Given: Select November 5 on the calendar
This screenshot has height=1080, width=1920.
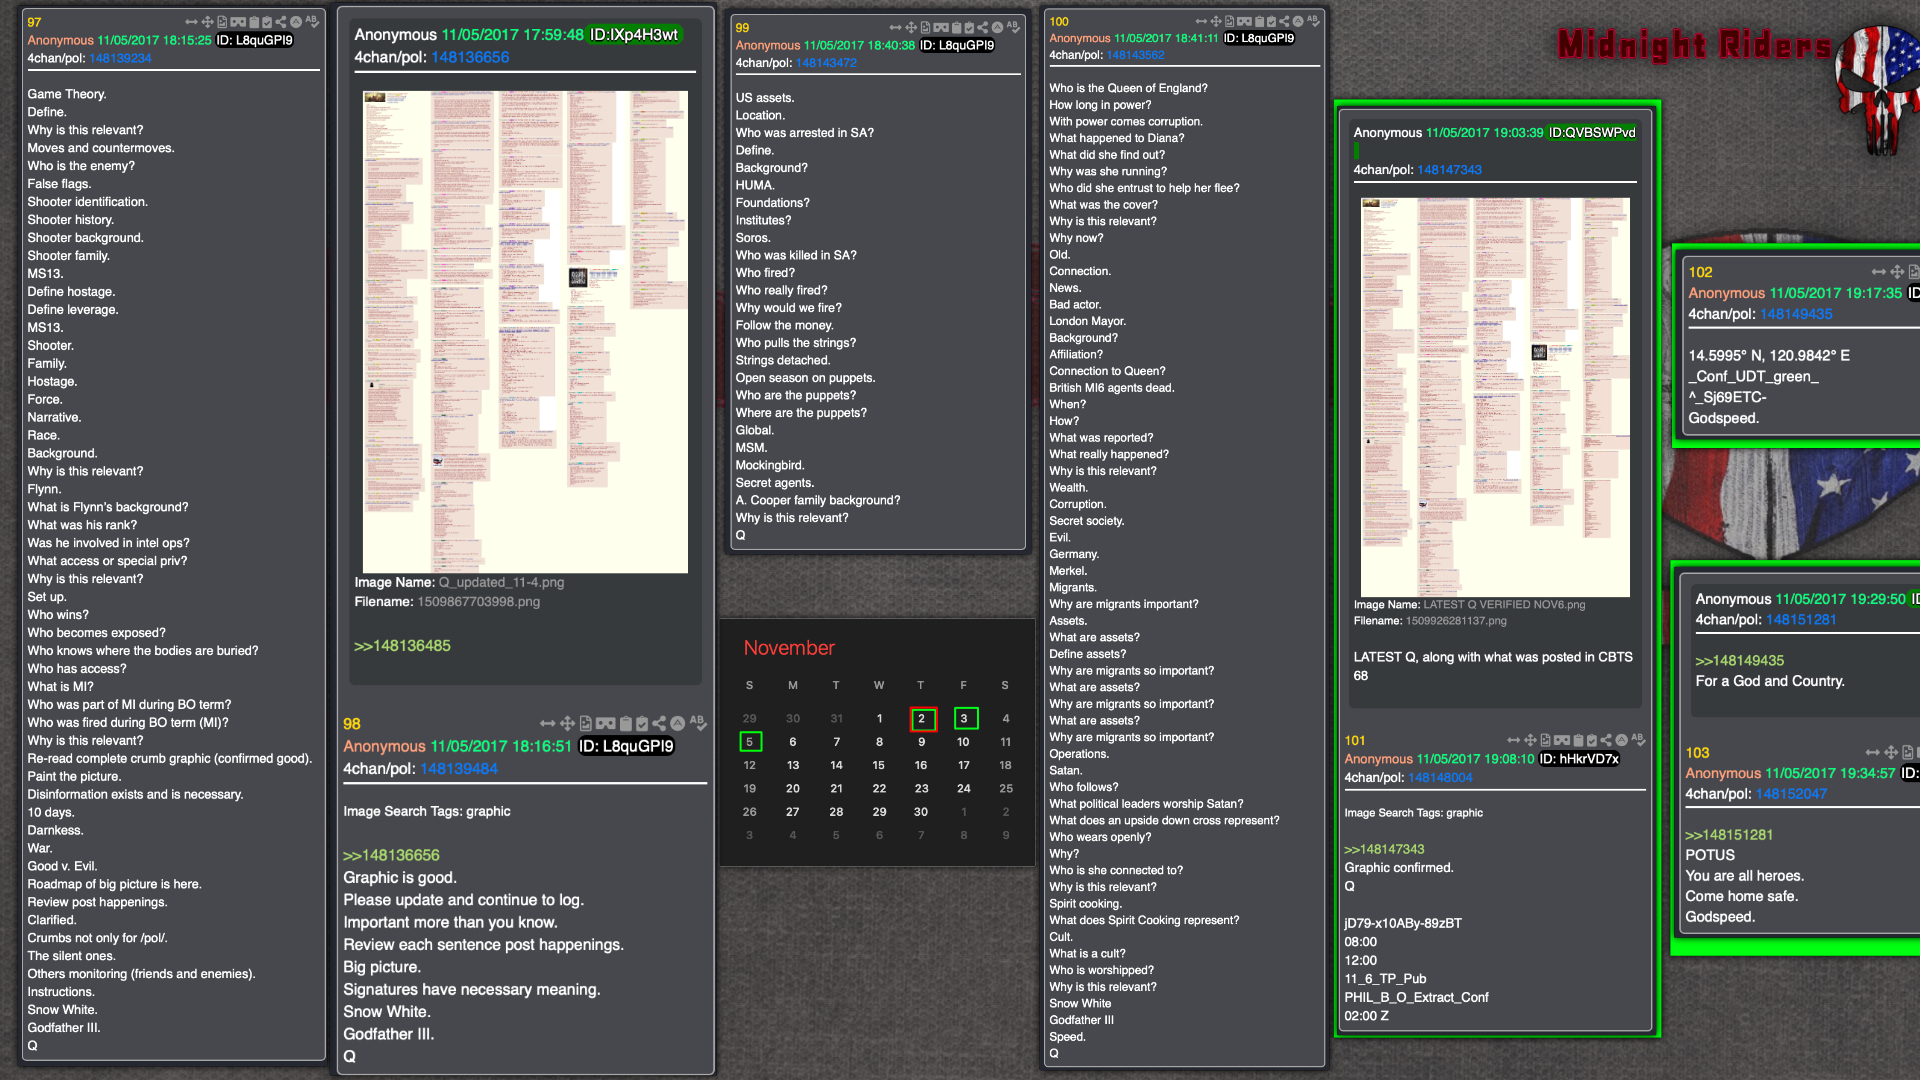Looking at the screenshot, I should (750, 741).
